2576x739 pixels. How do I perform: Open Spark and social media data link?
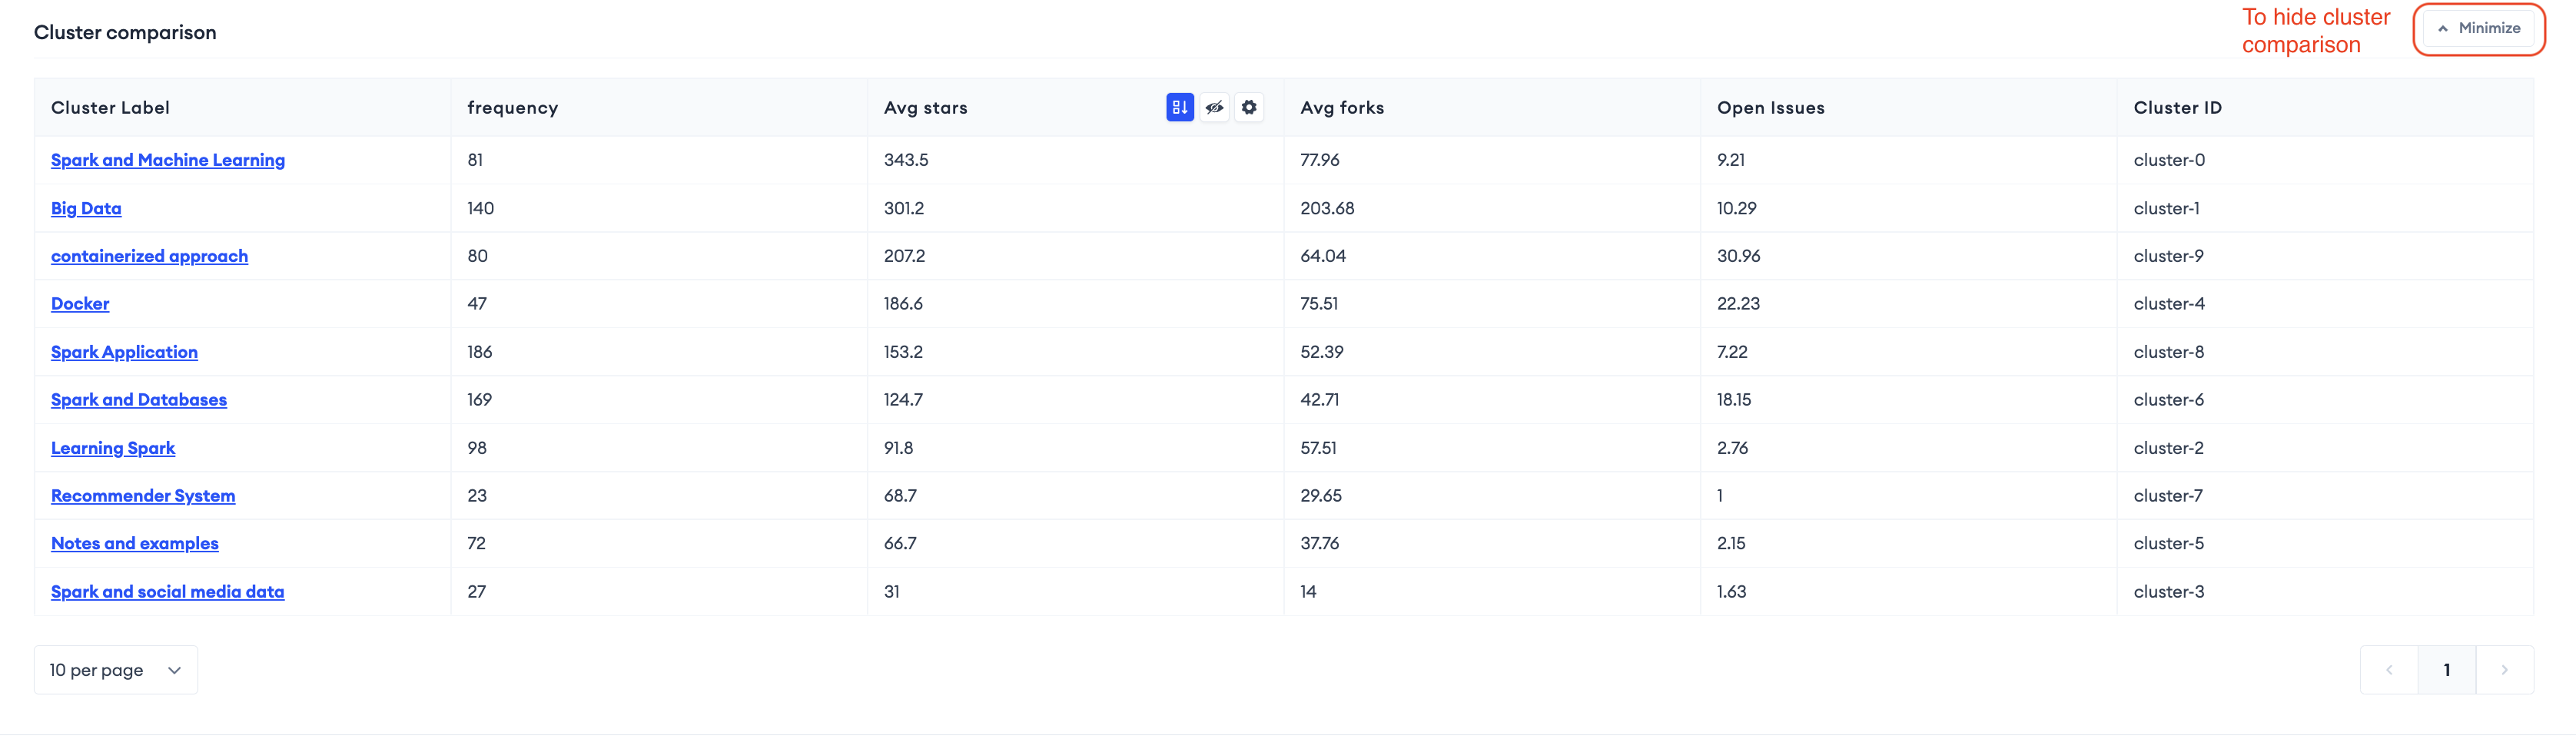[x=168, y=592]
